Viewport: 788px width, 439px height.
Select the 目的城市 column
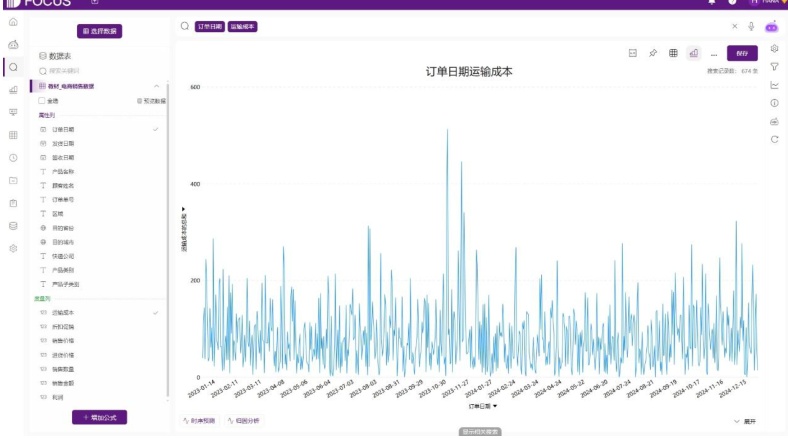(63, 242)
